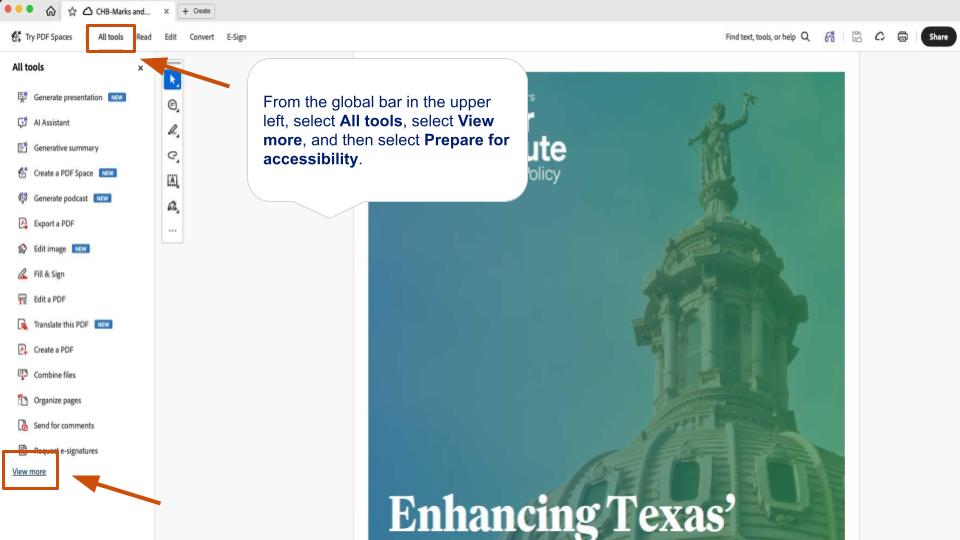Select the highlighter pen tool in quick toolbar
The height and width of the screenshot is (540, 960).
click(x=173, y=130)
